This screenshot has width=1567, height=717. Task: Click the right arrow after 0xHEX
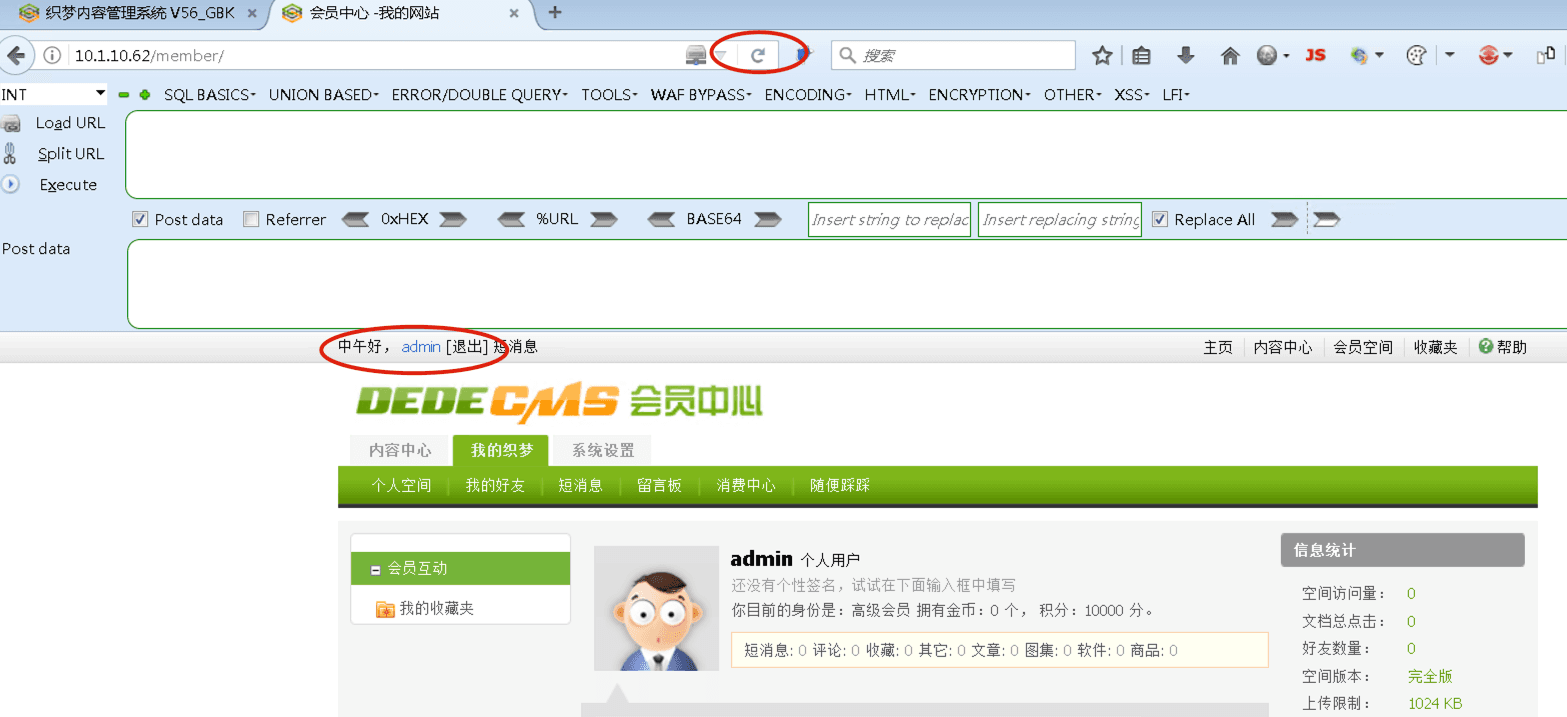click(x=452, y=219)
